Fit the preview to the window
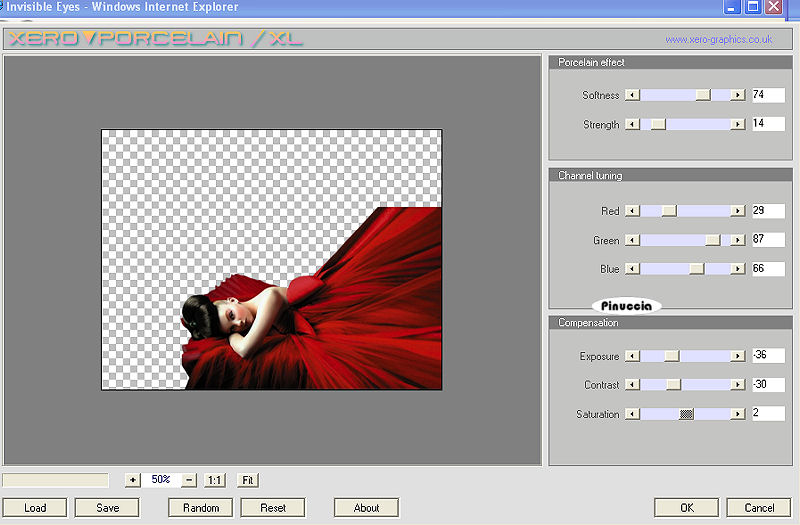 [x=248, y=480]
